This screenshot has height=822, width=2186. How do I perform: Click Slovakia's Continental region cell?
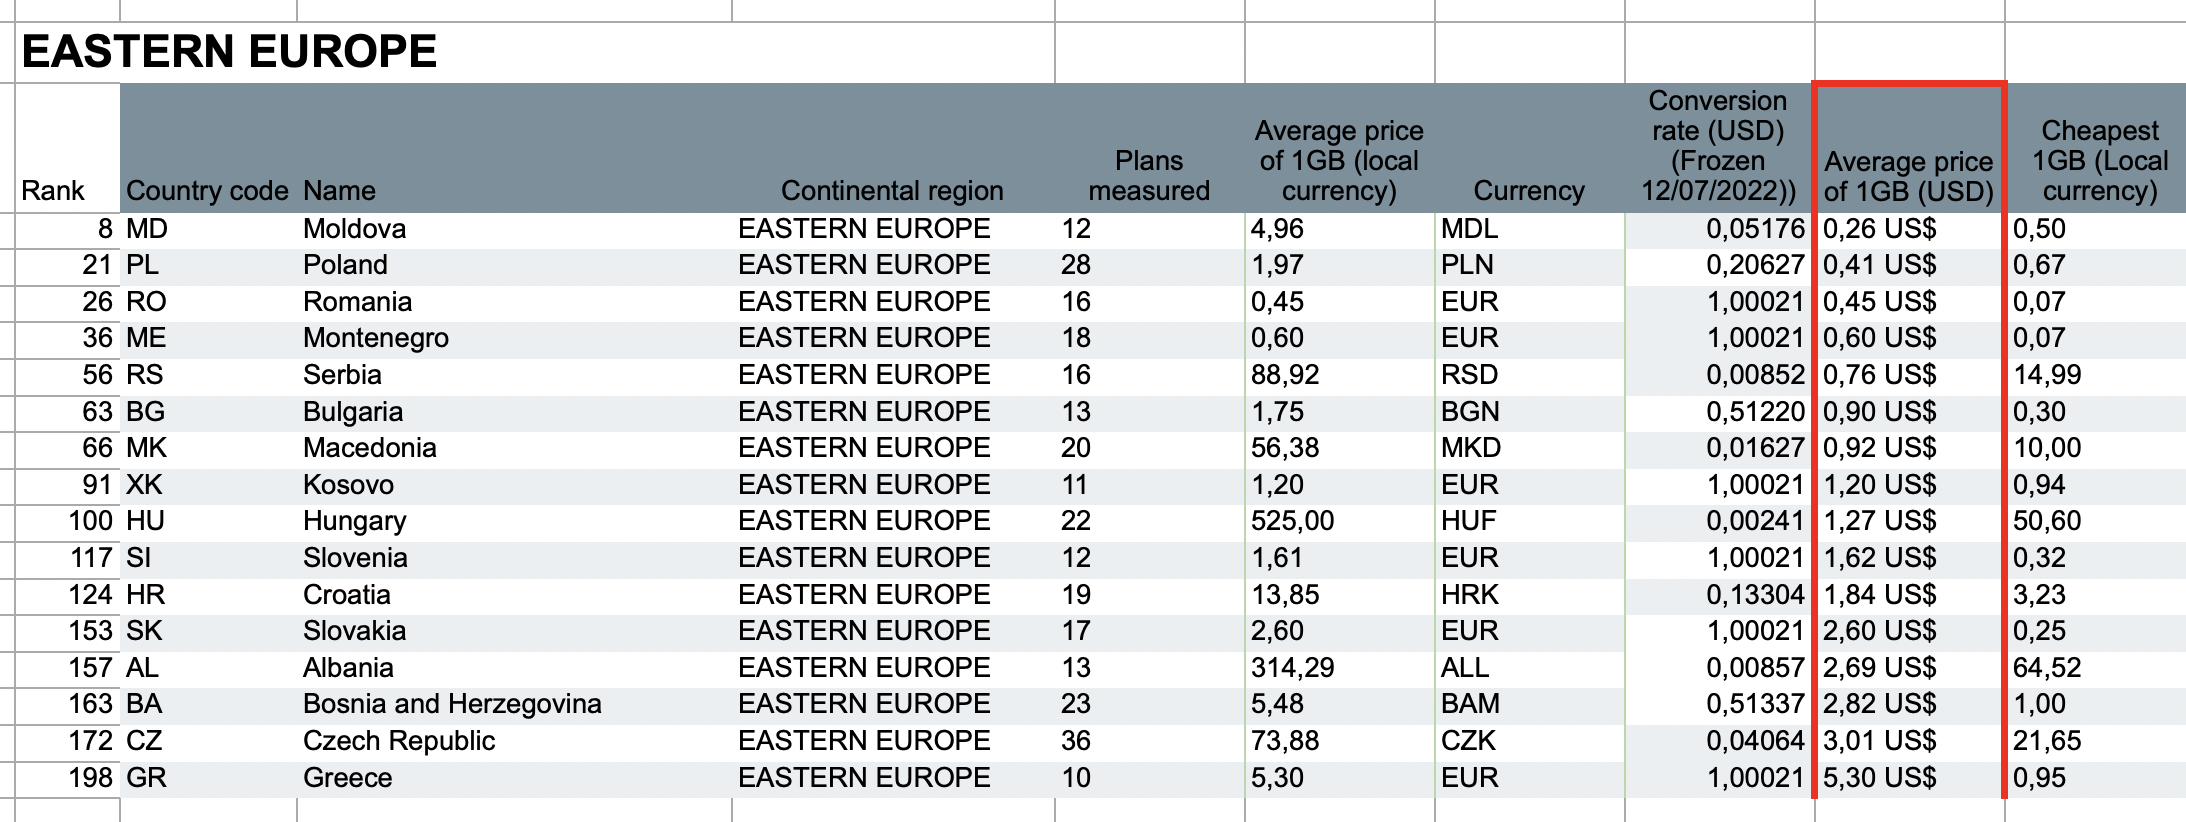pos(893,631)
